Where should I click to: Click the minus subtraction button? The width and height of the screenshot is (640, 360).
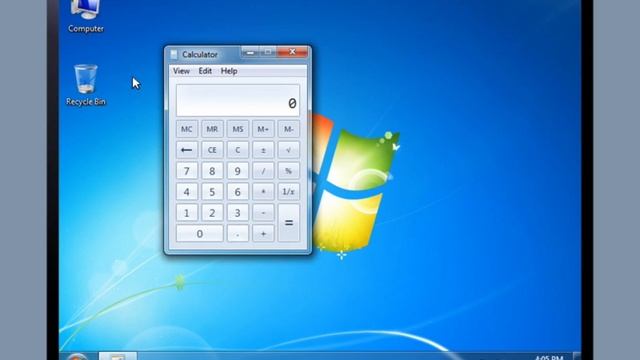click(x=263, y=213)
